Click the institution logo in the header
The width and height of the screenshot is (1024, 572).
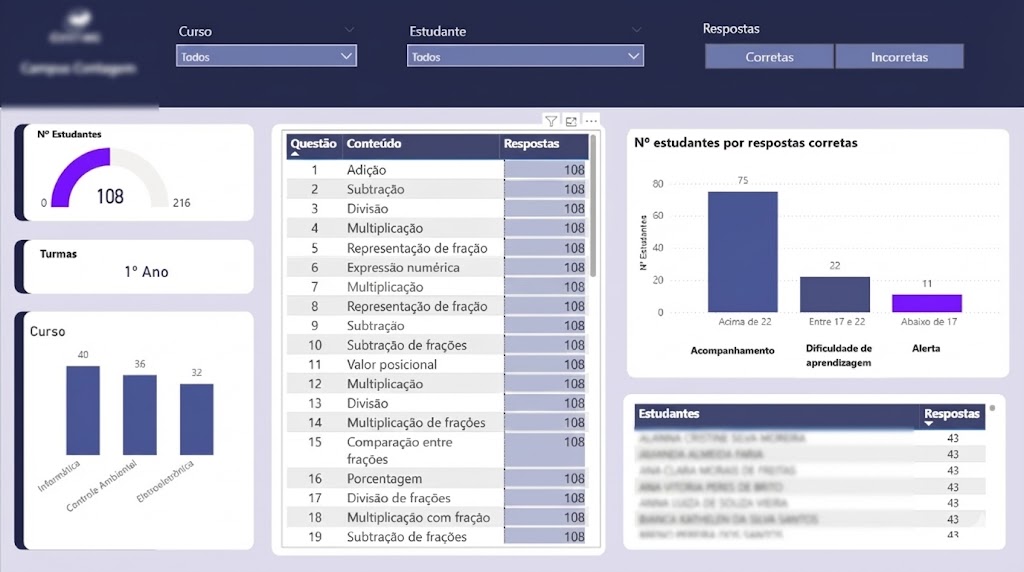tap(75, 28)
